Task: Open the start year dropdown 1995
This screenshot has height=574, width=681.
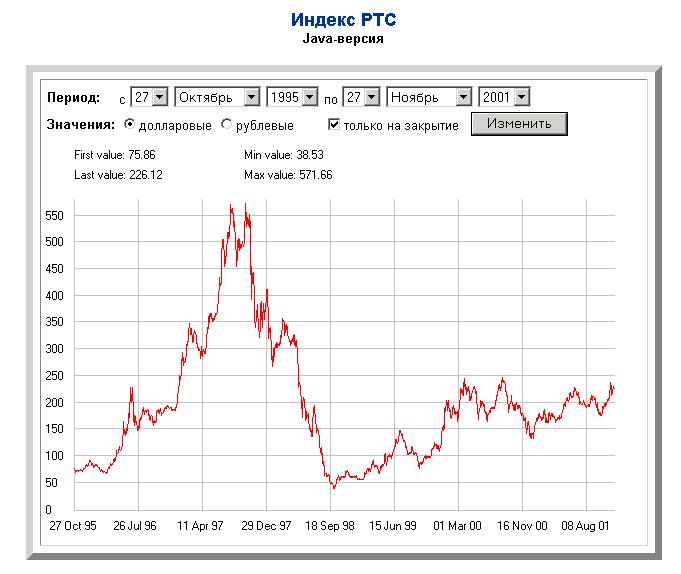Action: coord(292,97)
